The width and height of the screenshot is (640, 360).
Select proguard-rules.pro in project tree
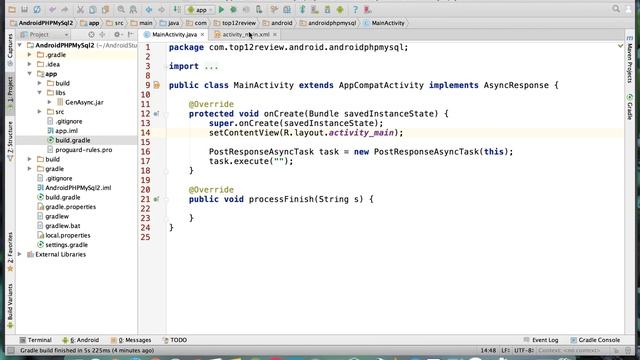(80, 150)
